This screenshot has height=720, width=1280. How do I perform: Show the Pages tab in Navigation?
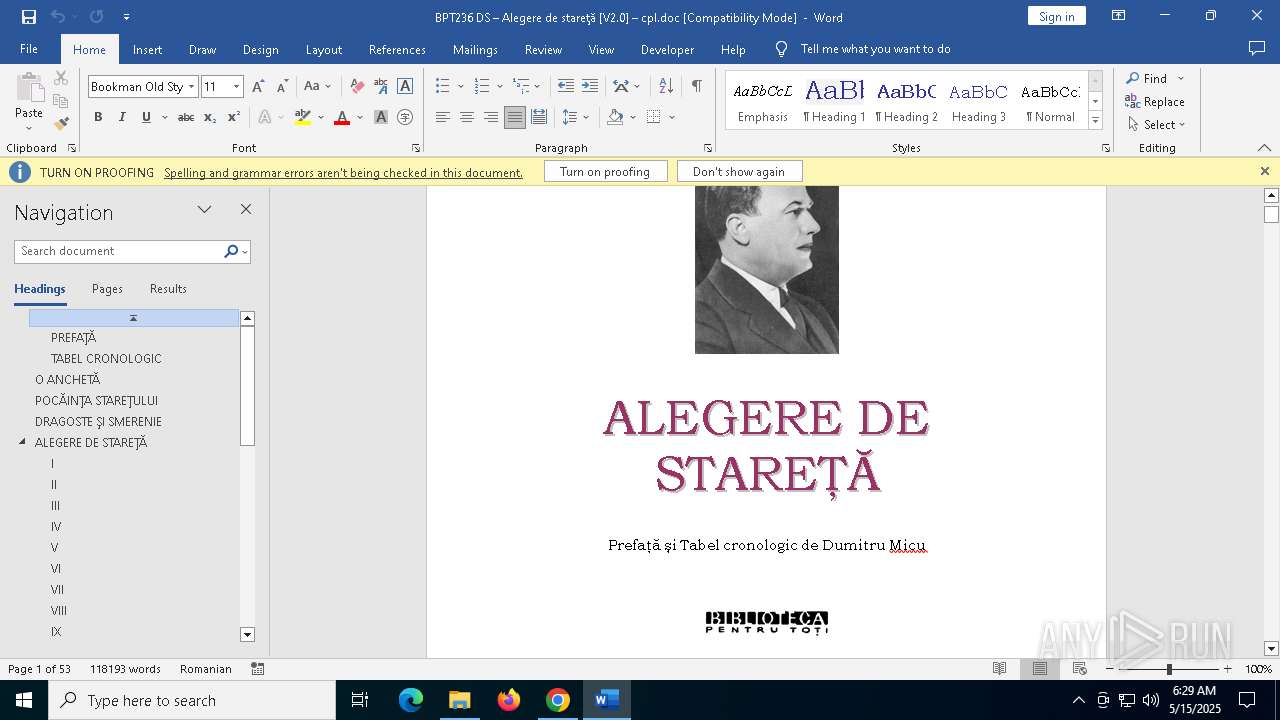click(107, 289)
